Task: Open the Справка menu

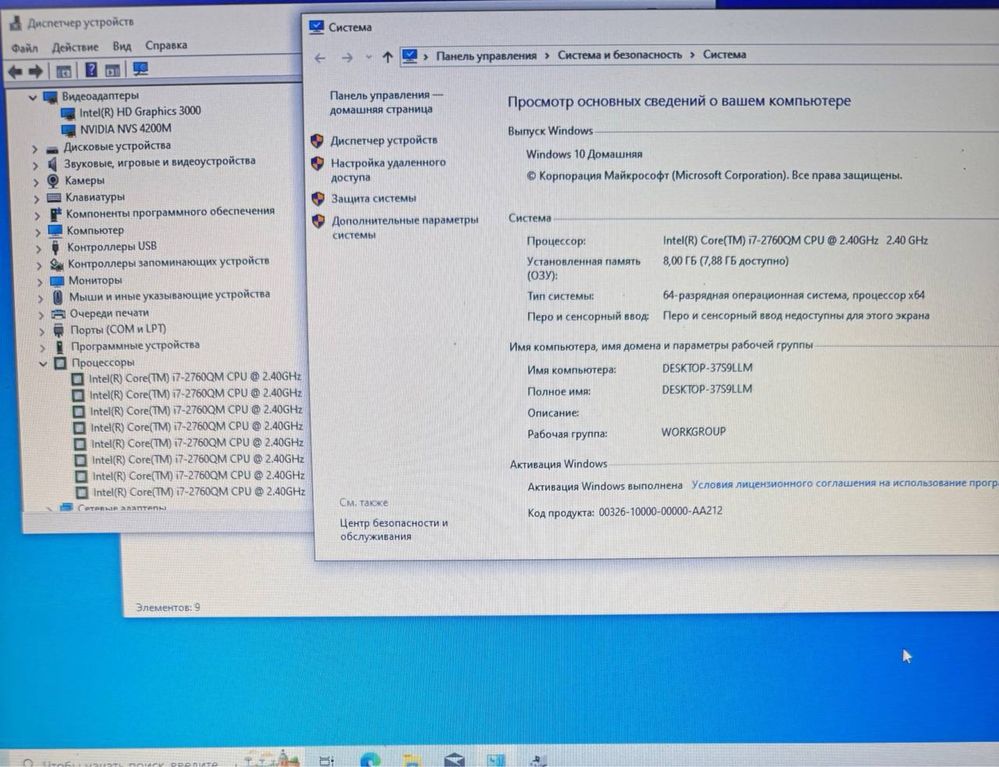Action: pos(166,45)
